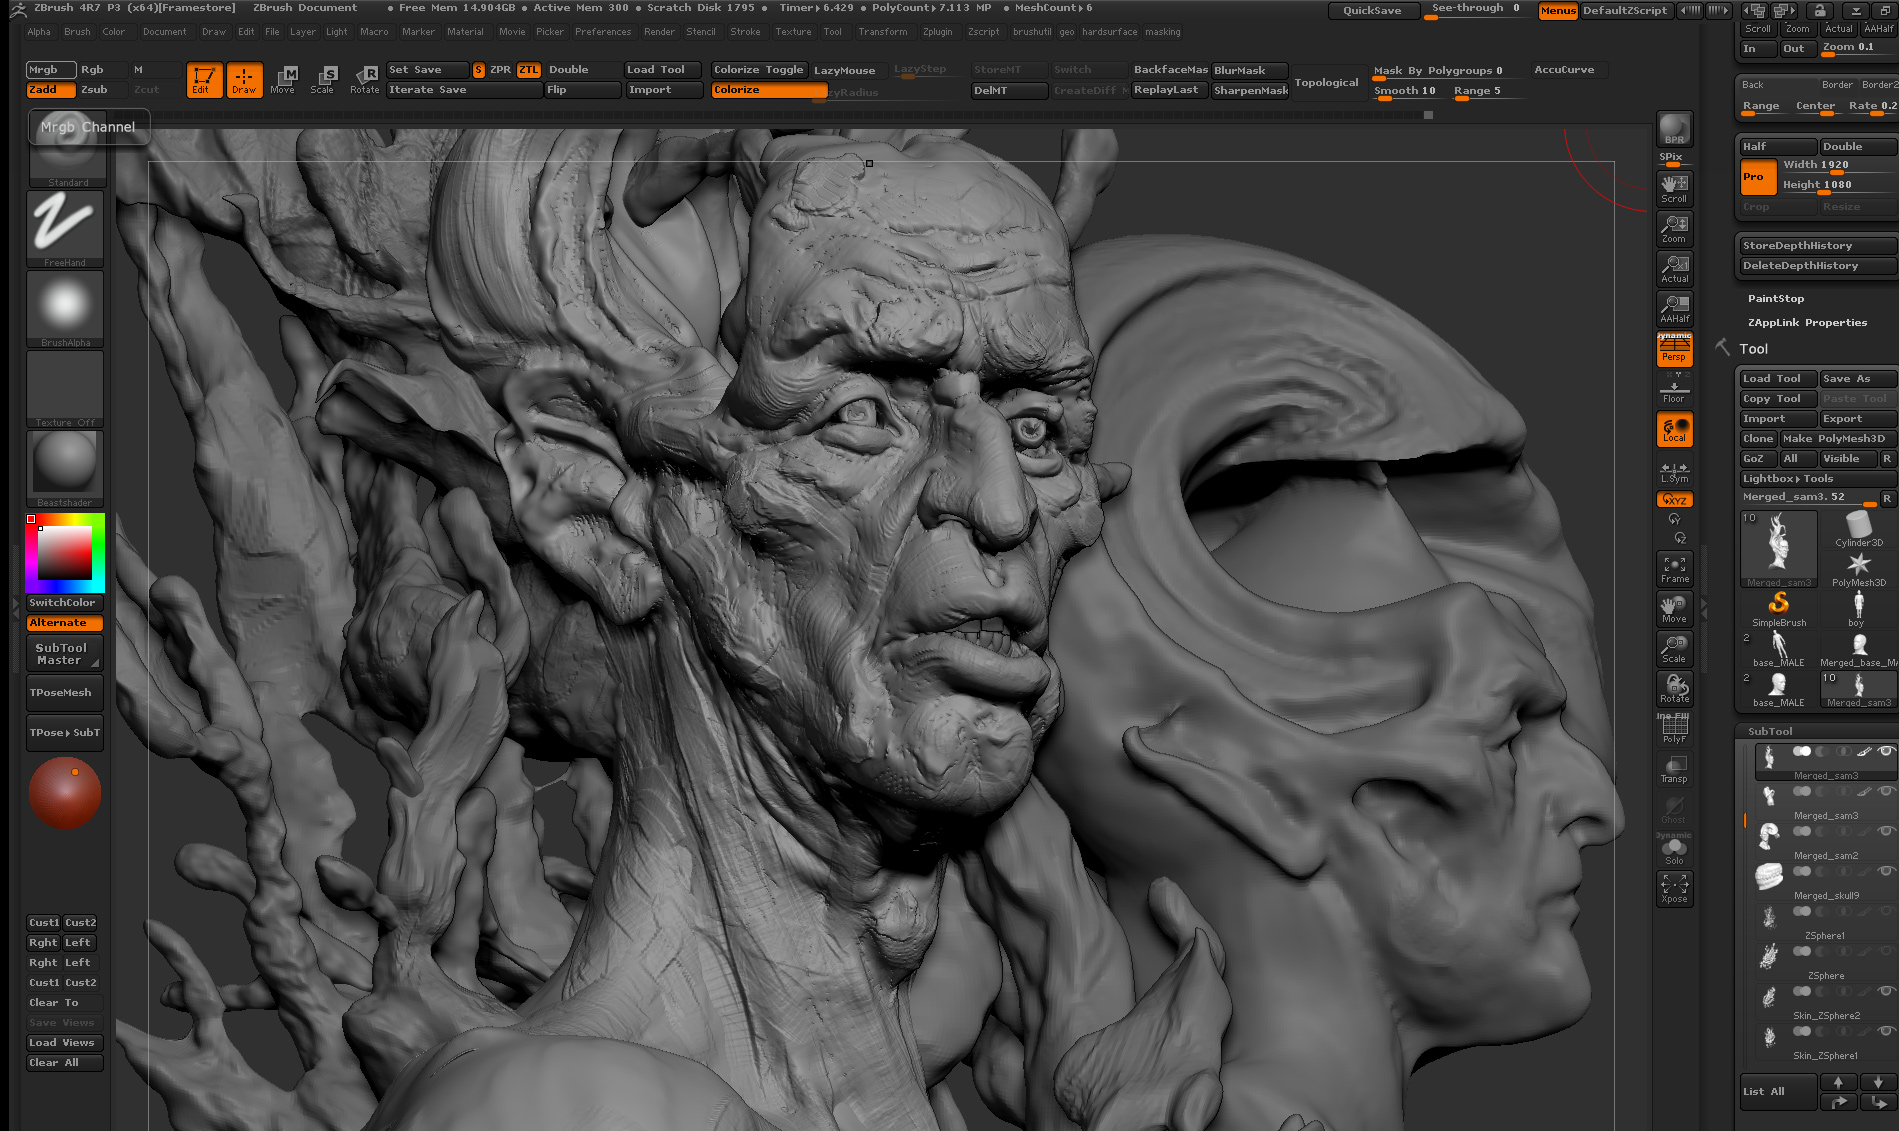Select the Scale icon in top shelf
Viewport: 1899px width, 1131px height.
pos(323,79)
